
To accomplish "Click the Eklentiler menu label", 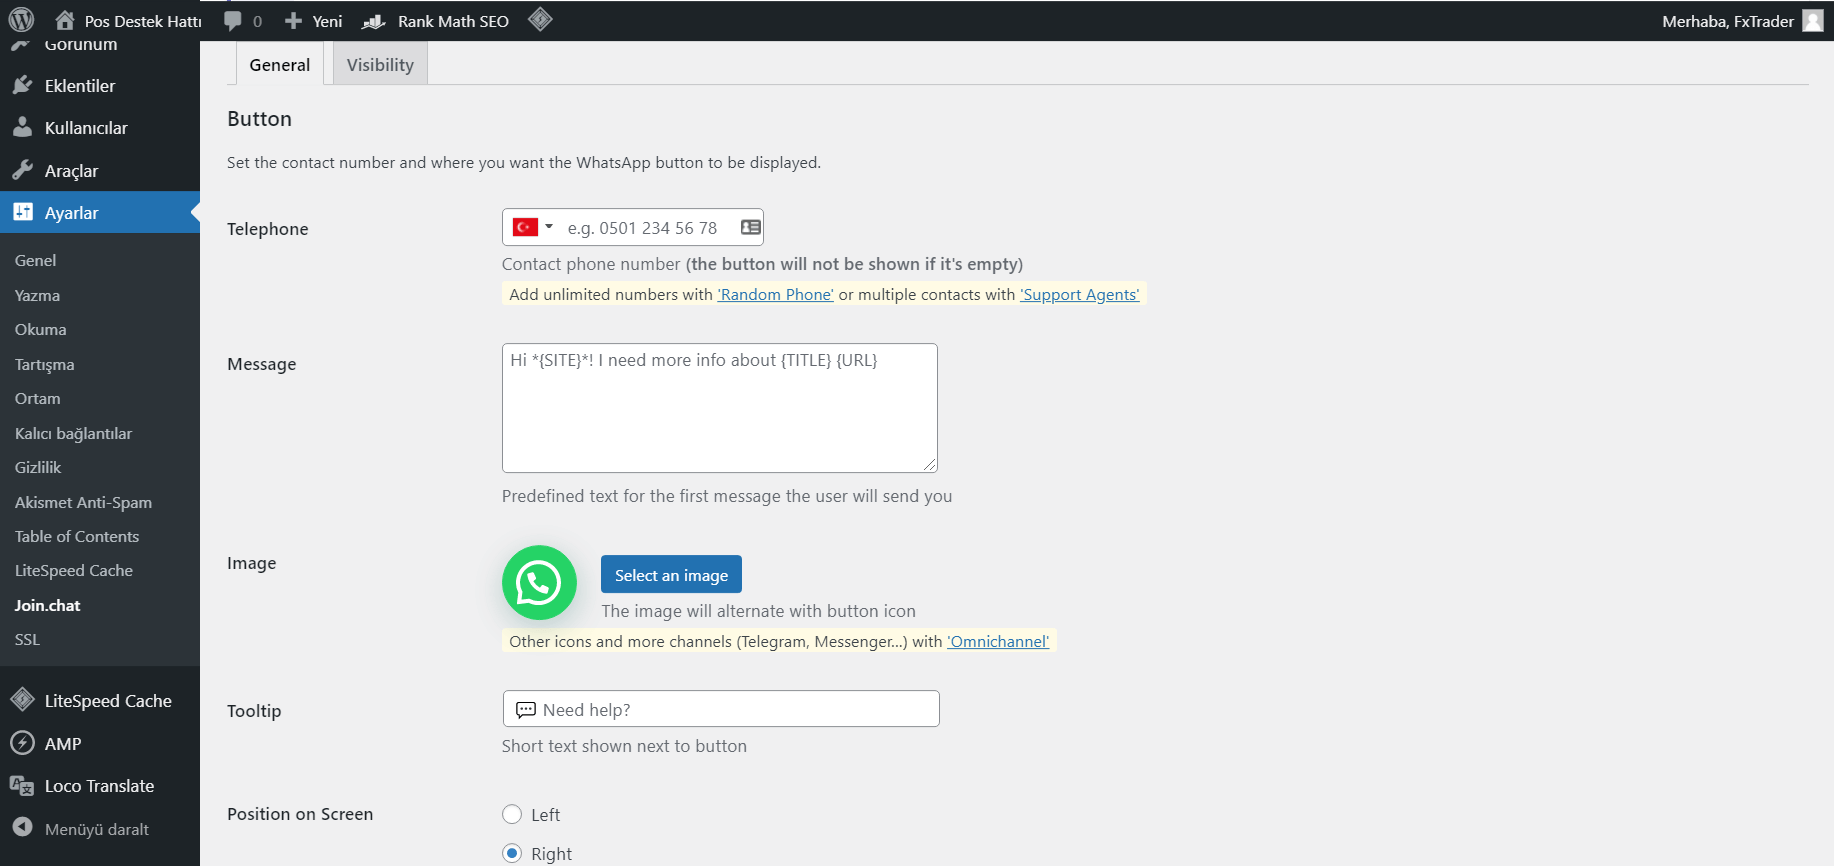I will pyautogui.click(x=80, y=85).
